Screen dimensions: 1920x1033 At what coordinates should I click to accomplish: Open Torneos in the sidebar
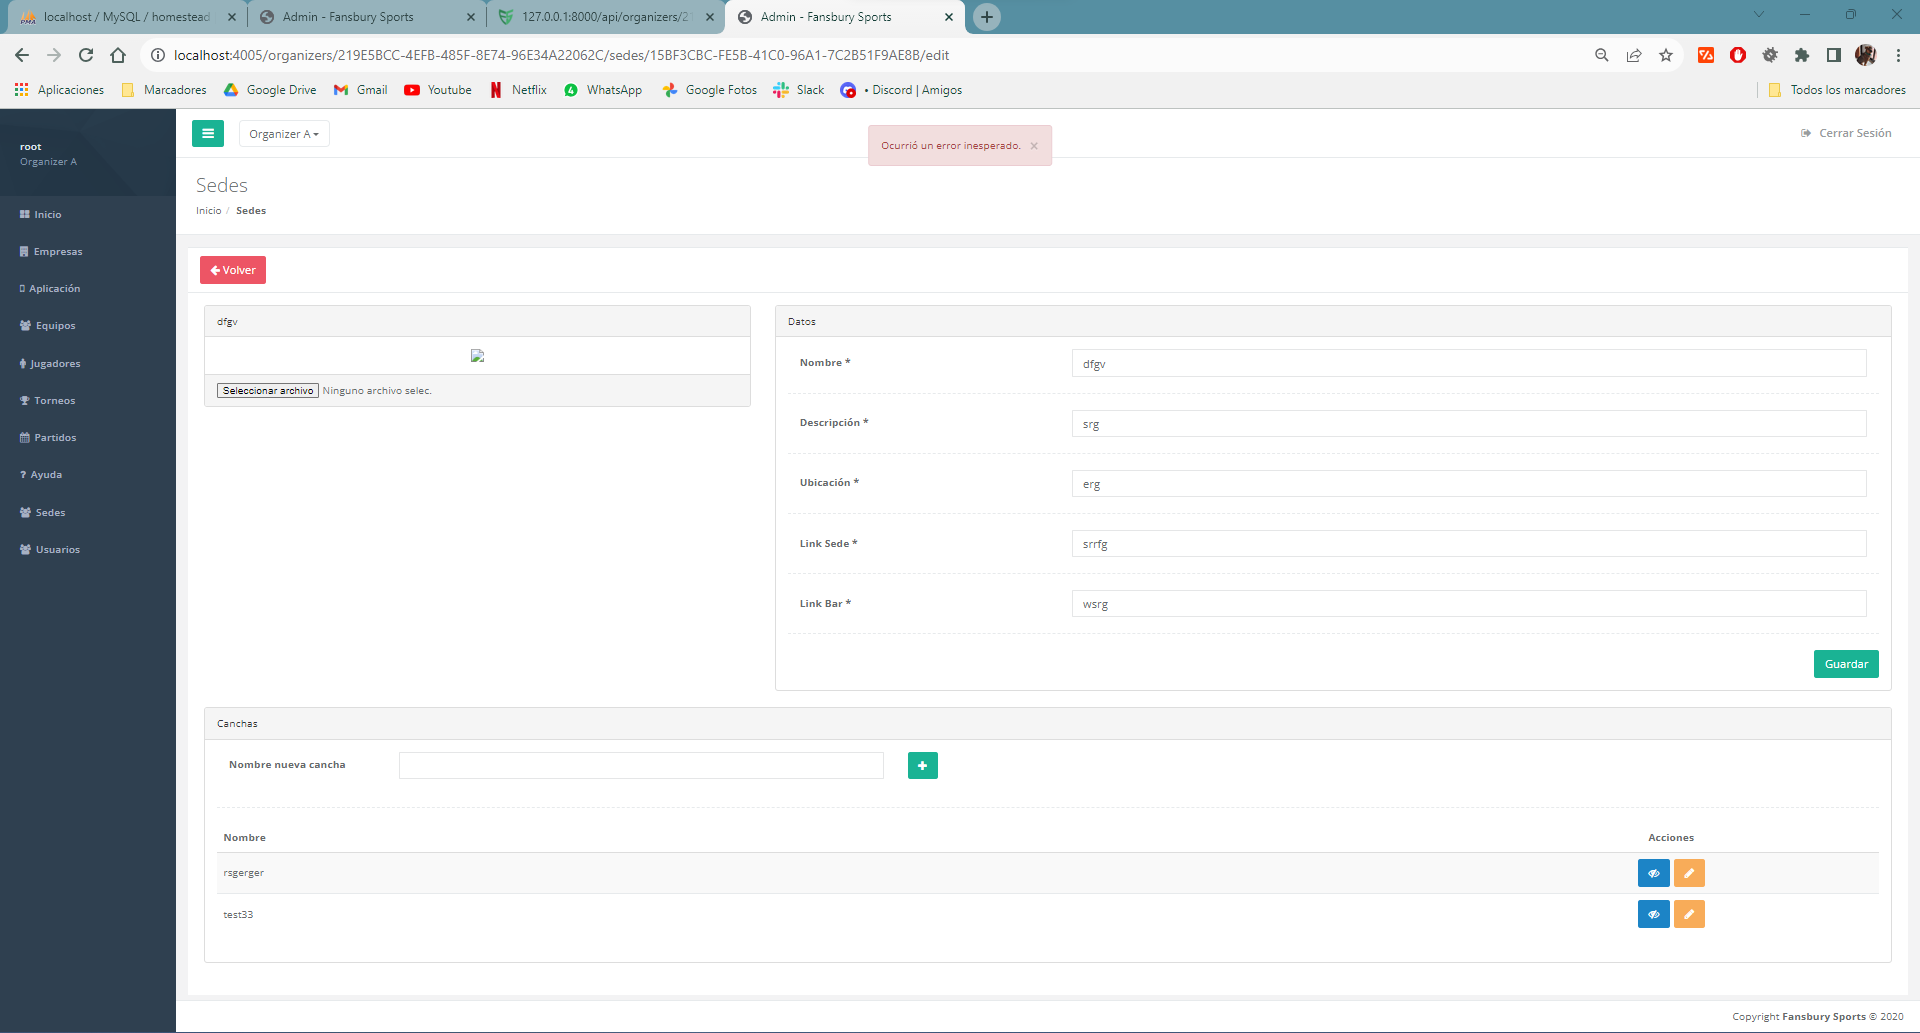[48, 400]
